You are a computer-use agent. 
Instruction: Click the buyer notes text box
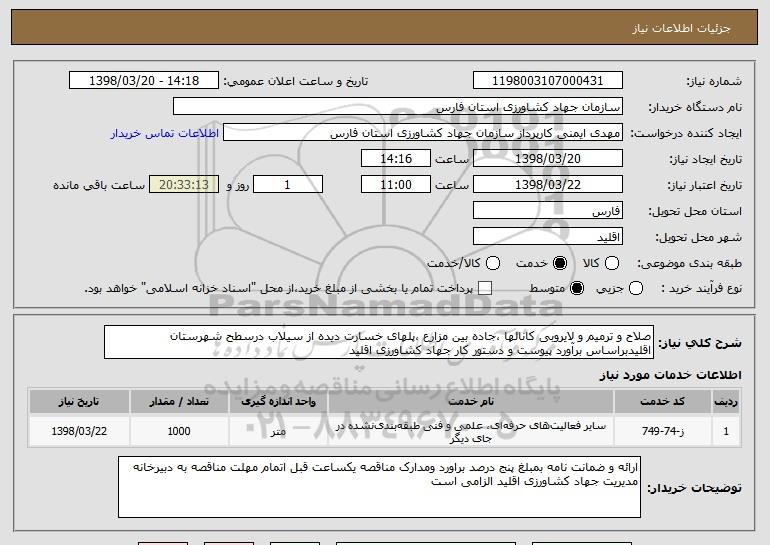pos(379,487)
